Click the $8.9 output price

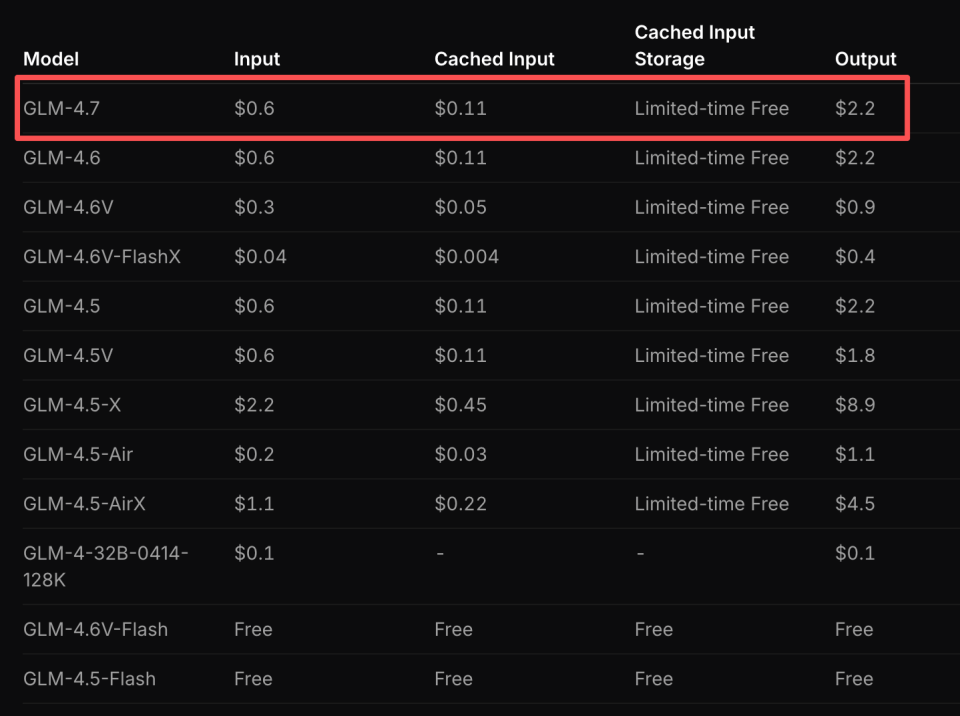[855, 405]
